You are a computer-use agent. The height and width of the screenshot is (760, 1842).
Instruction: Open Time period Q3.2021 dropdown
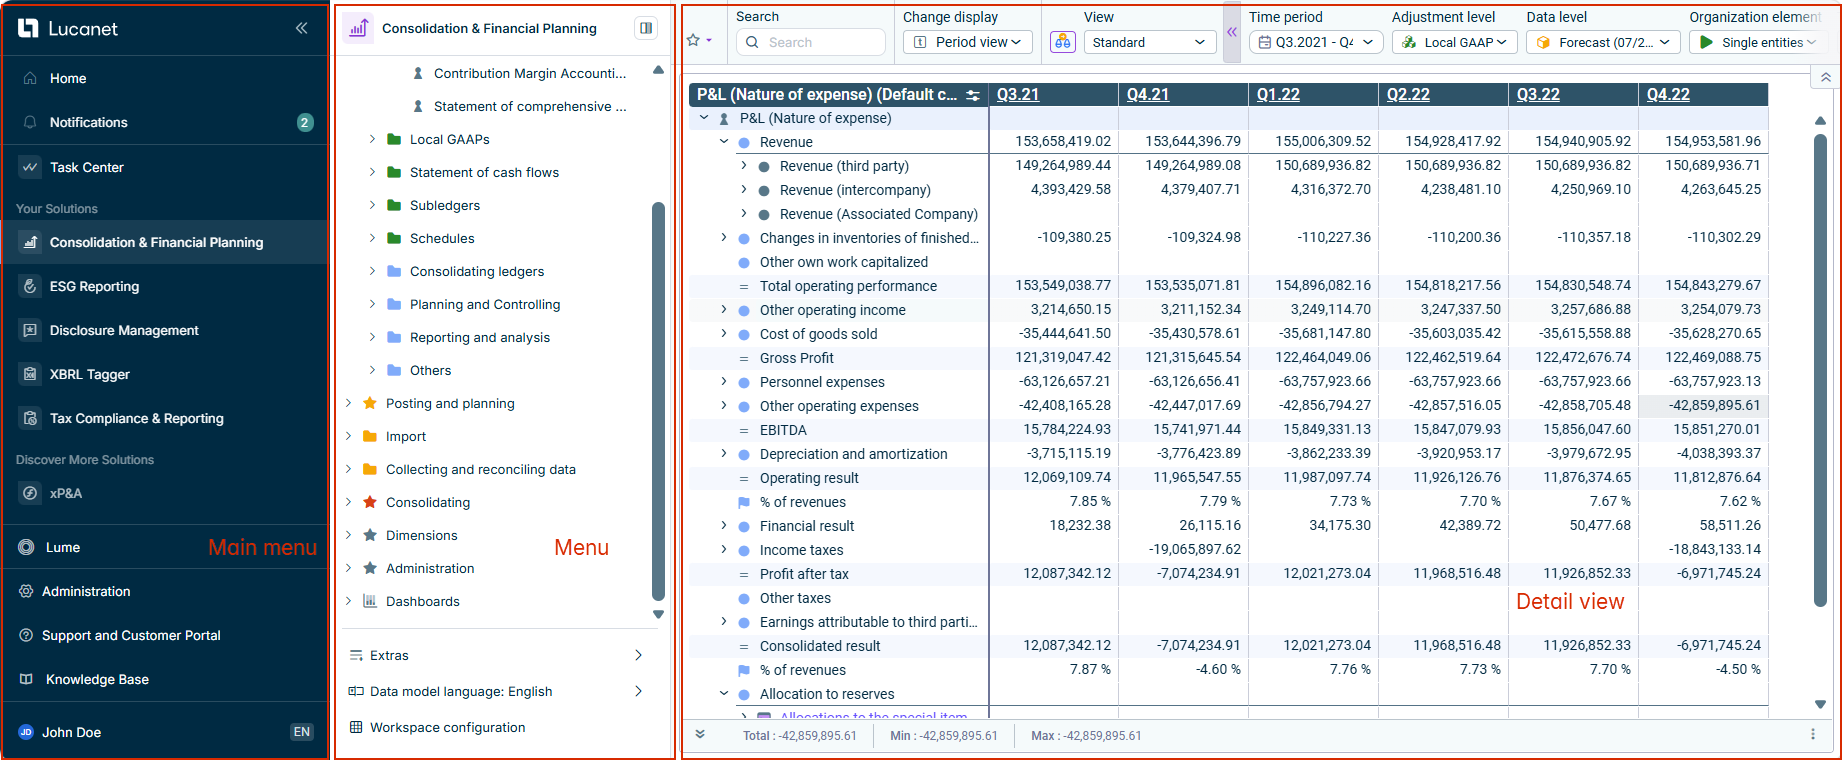(x=1316, y=42)
